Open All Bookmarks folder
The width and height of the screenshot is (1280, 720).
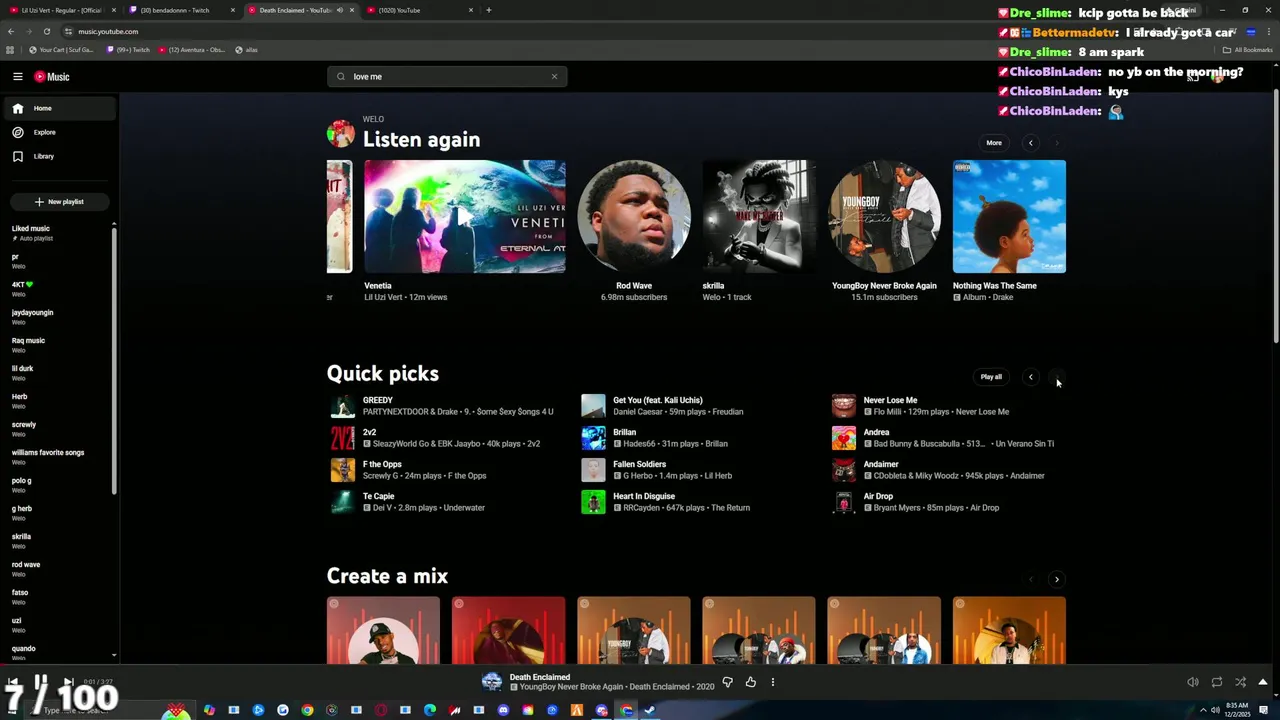click(1247, 50)
